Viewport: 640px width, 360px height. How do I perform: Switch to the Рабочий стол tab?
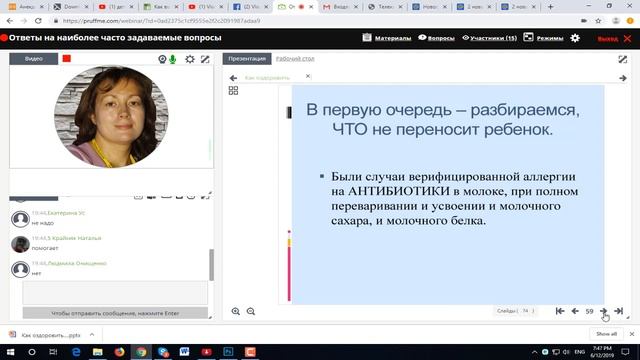(x=295, y=59)
